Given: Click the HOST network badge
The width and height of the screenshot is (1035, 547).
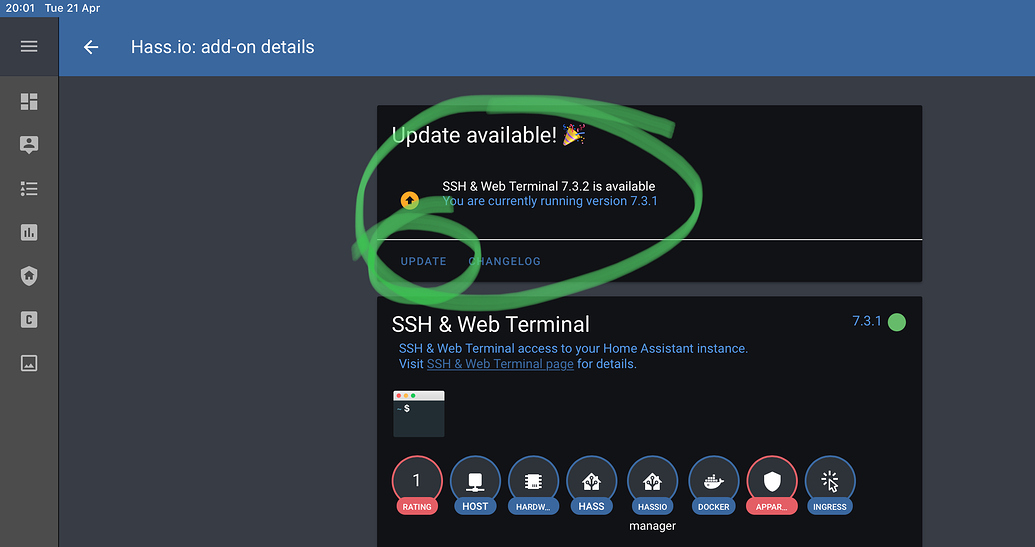Looking at the screenshot, I should [475, 486].
